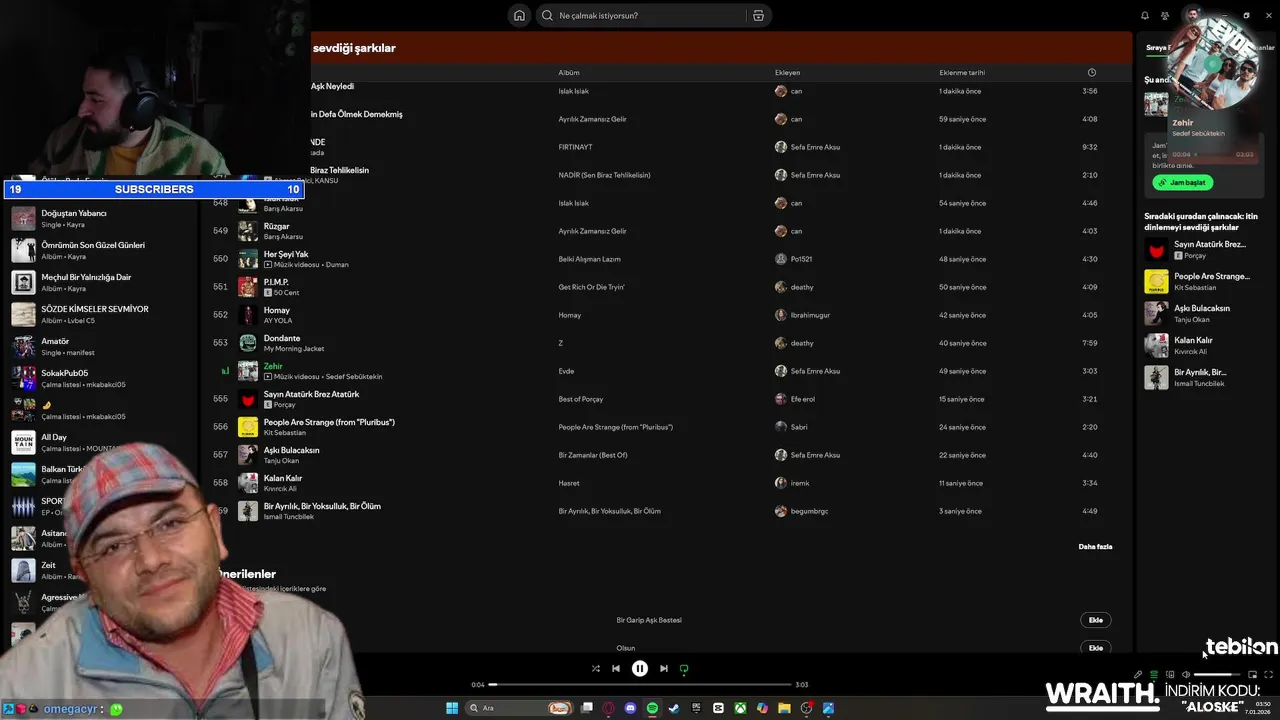This screenshot has width=1280, height=720.
Task: Open the connect to a device icon
Action: pos(1170,675)
